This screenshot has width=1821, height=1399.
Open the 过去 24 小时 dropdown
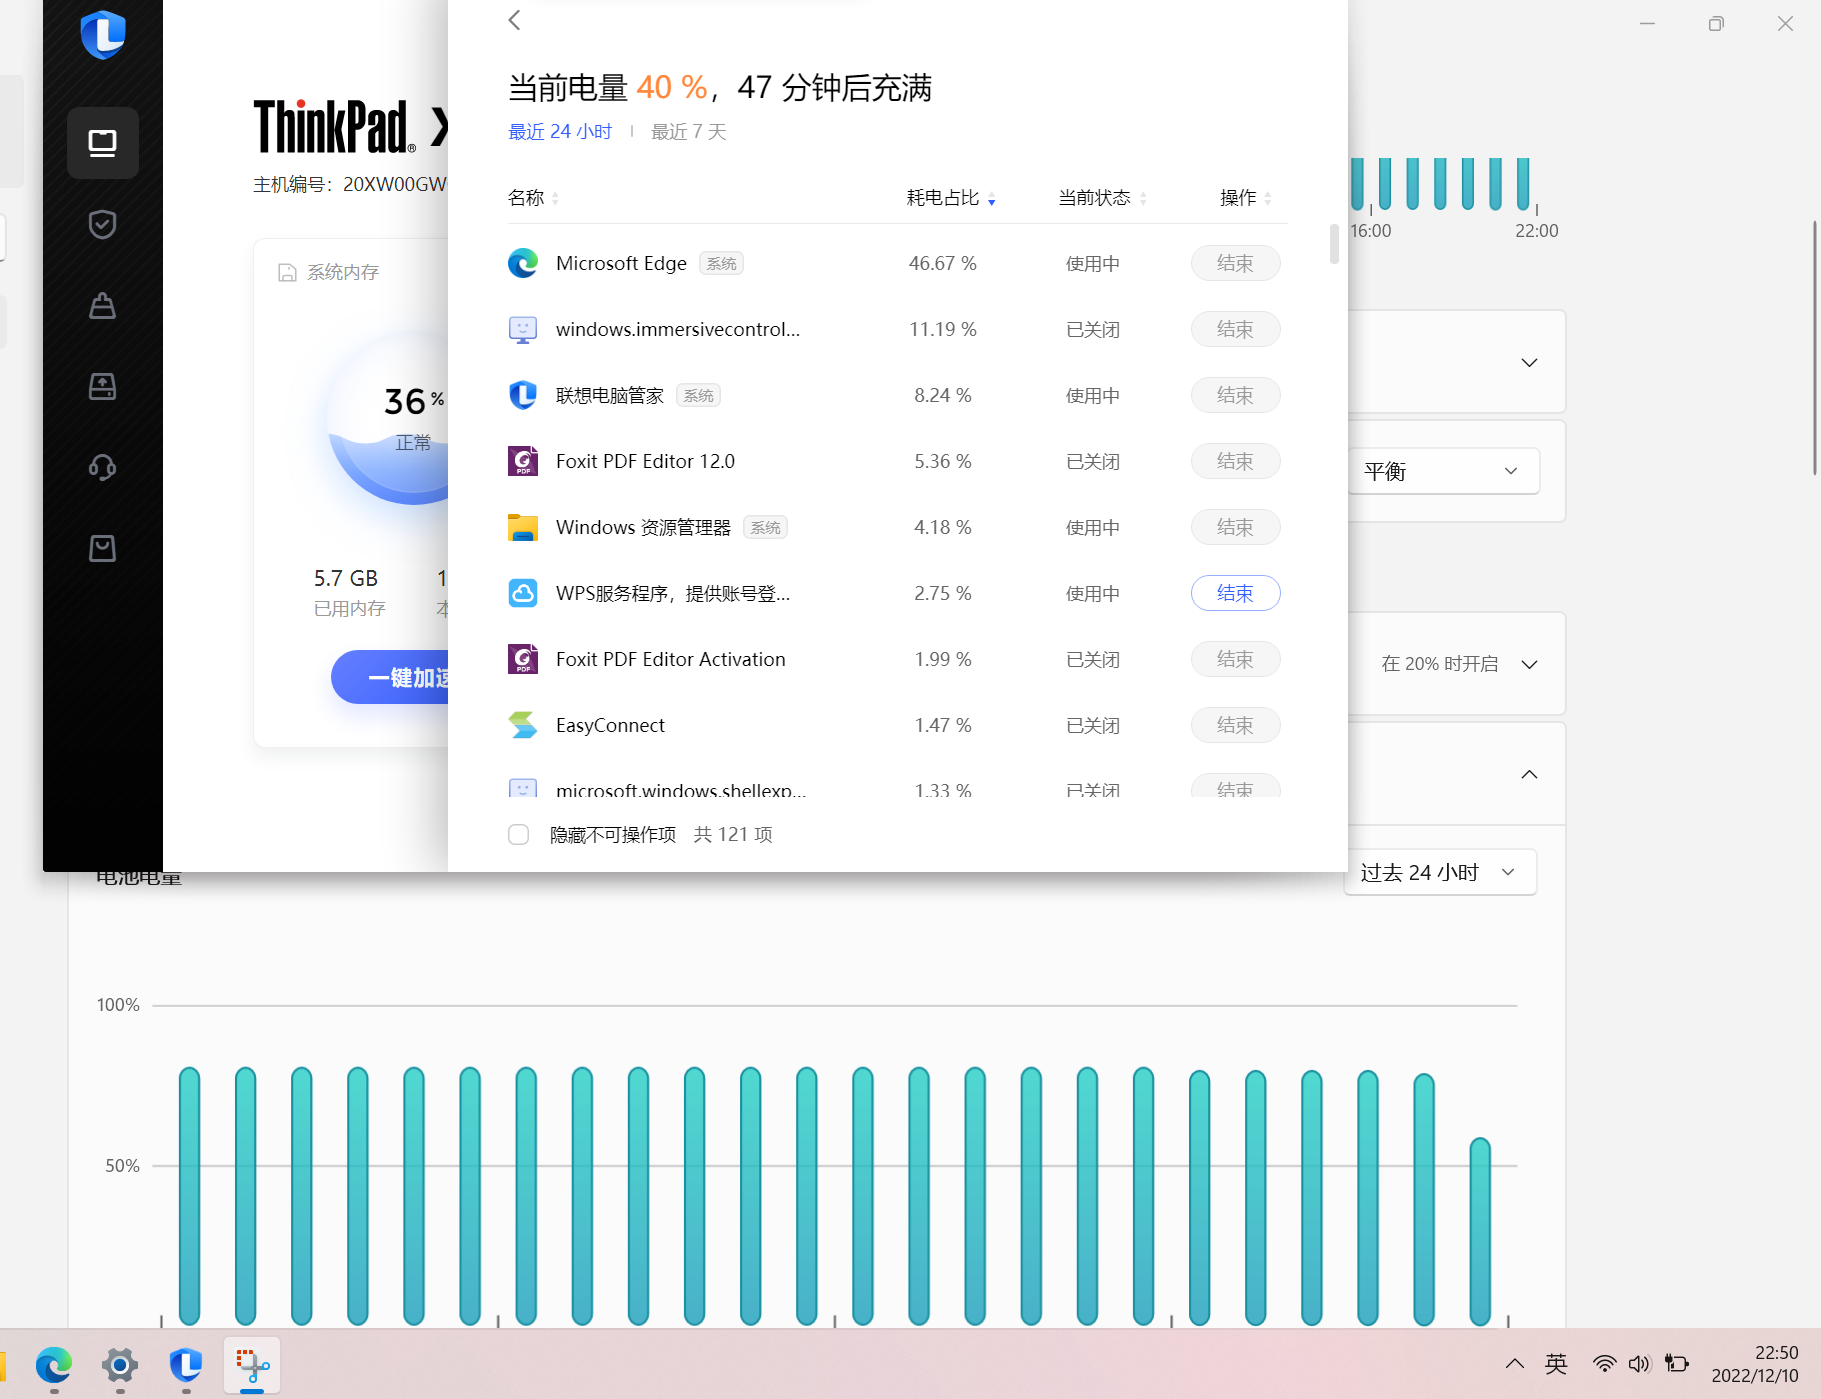pyautogui.click(x=1440, y=872)
